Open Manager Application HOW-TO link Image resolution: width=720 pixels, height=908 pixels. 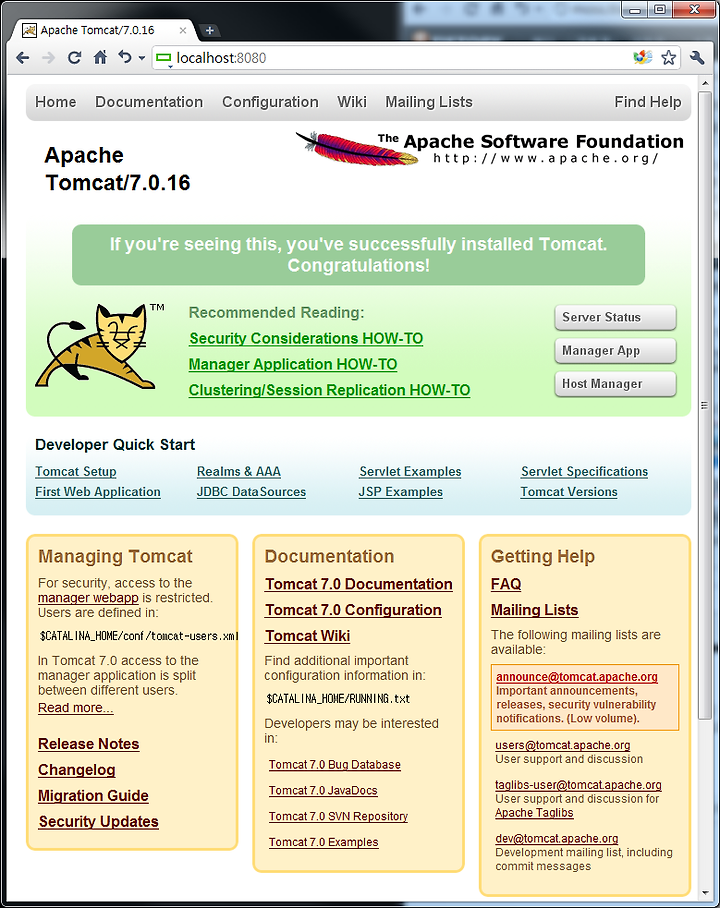pos(293,364)
